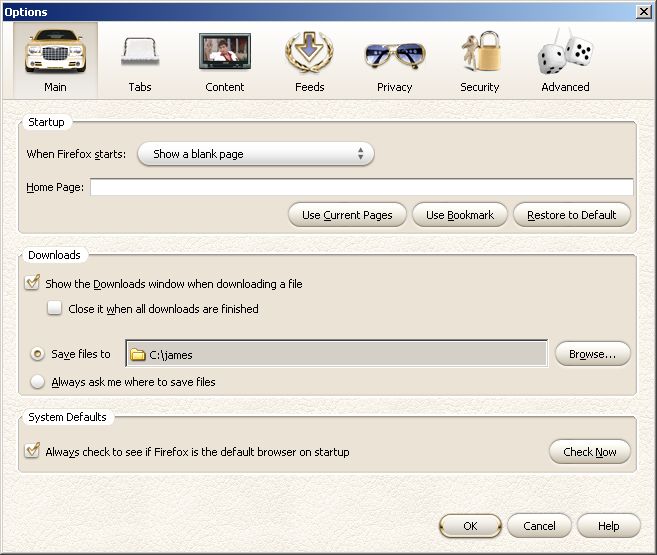Screen dimensions: 657x555
Task: Confirm settings with the OK button
Action: tap(470, 526)
